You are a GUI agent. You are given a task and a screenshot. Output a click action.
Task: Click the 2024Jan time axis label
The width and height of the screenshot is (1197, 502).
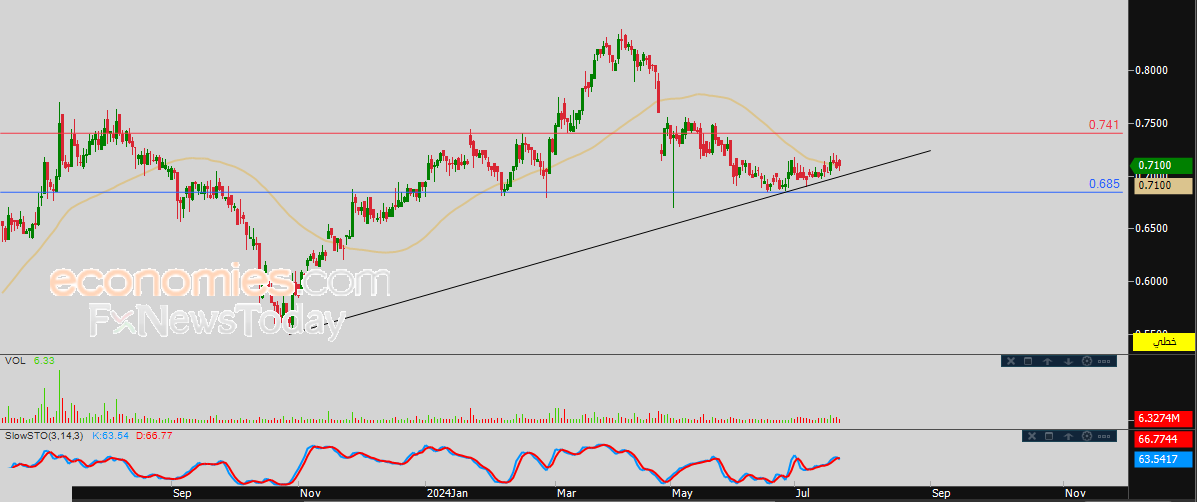click(447, 494)
